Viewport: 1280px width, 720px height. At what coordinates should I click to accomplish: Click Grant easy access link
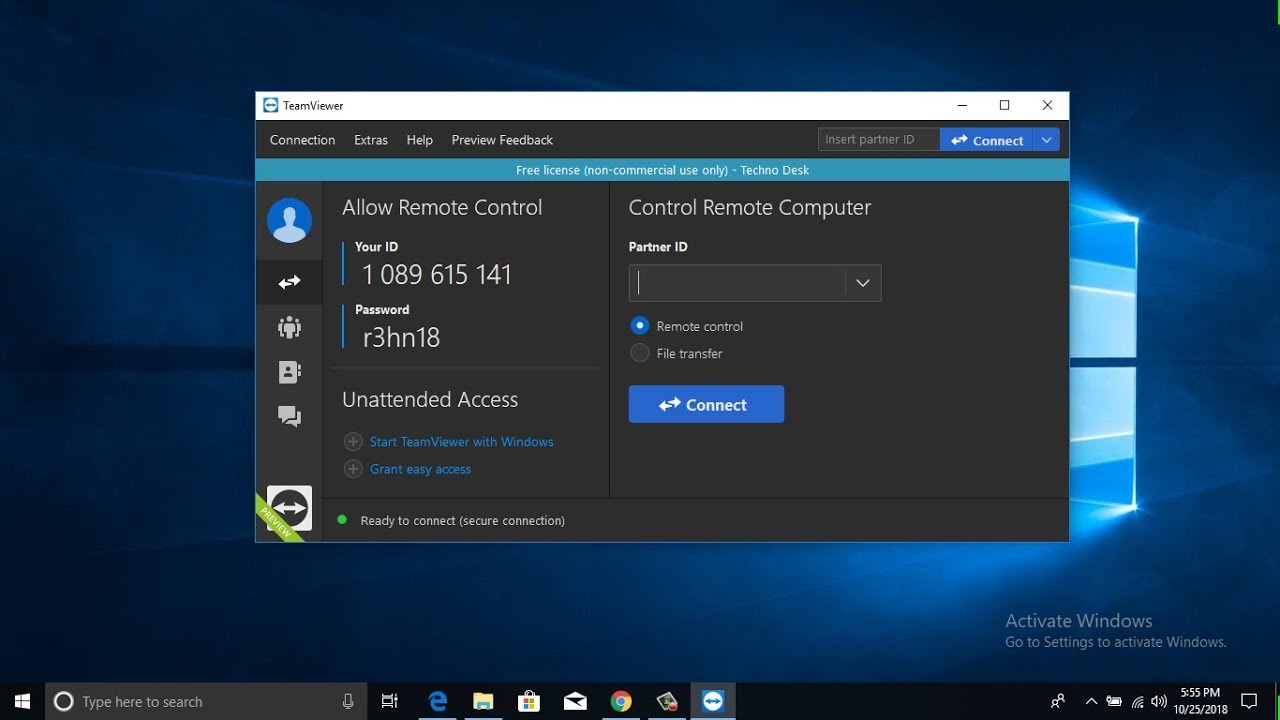pos(420,469)
